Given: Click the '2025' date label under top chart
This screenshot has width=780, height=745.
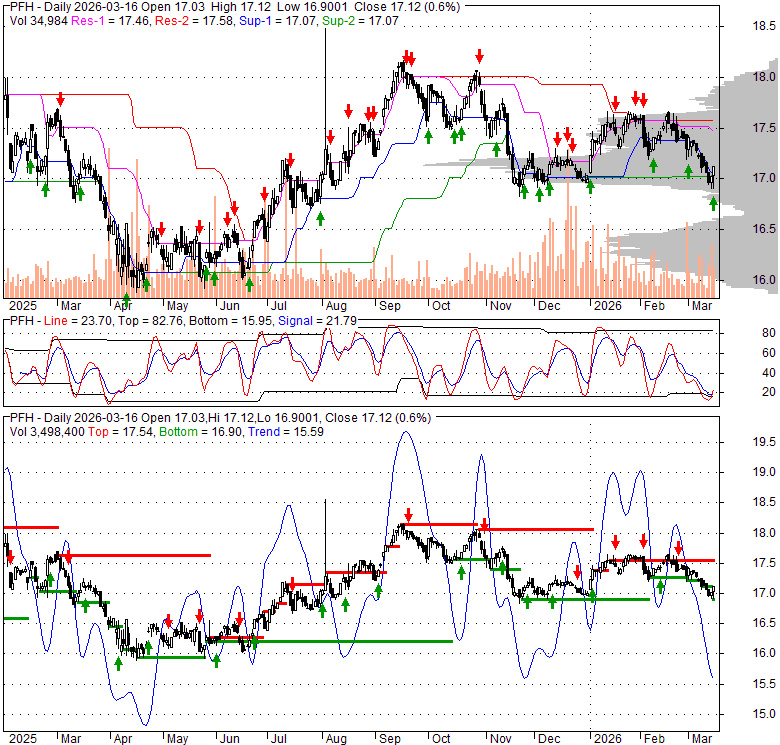Looking at the screenshot, I should 23,305.
